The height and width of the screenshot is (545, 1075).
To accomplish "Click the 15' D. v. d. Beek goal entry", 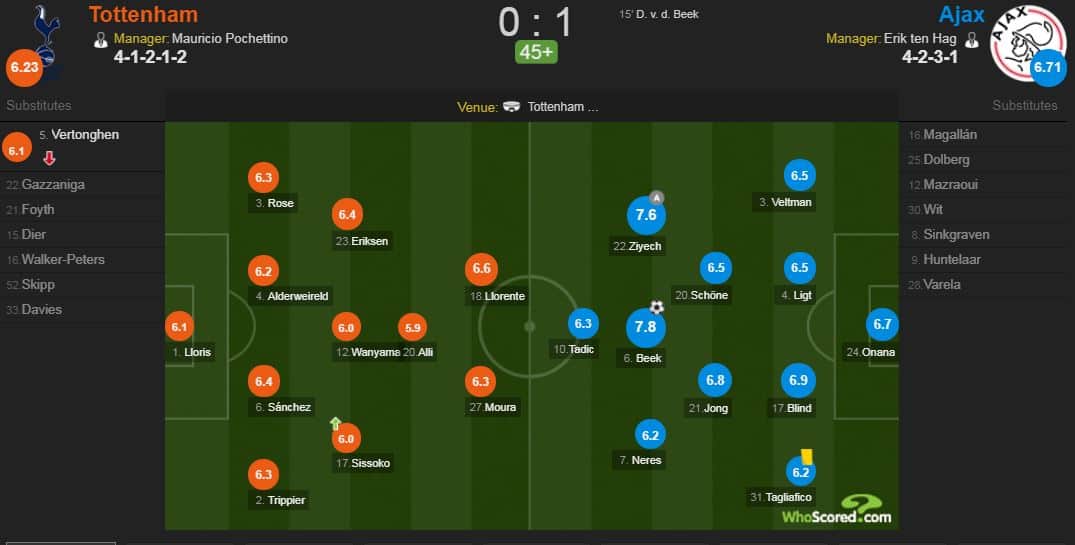I will [x=659, y=14].
